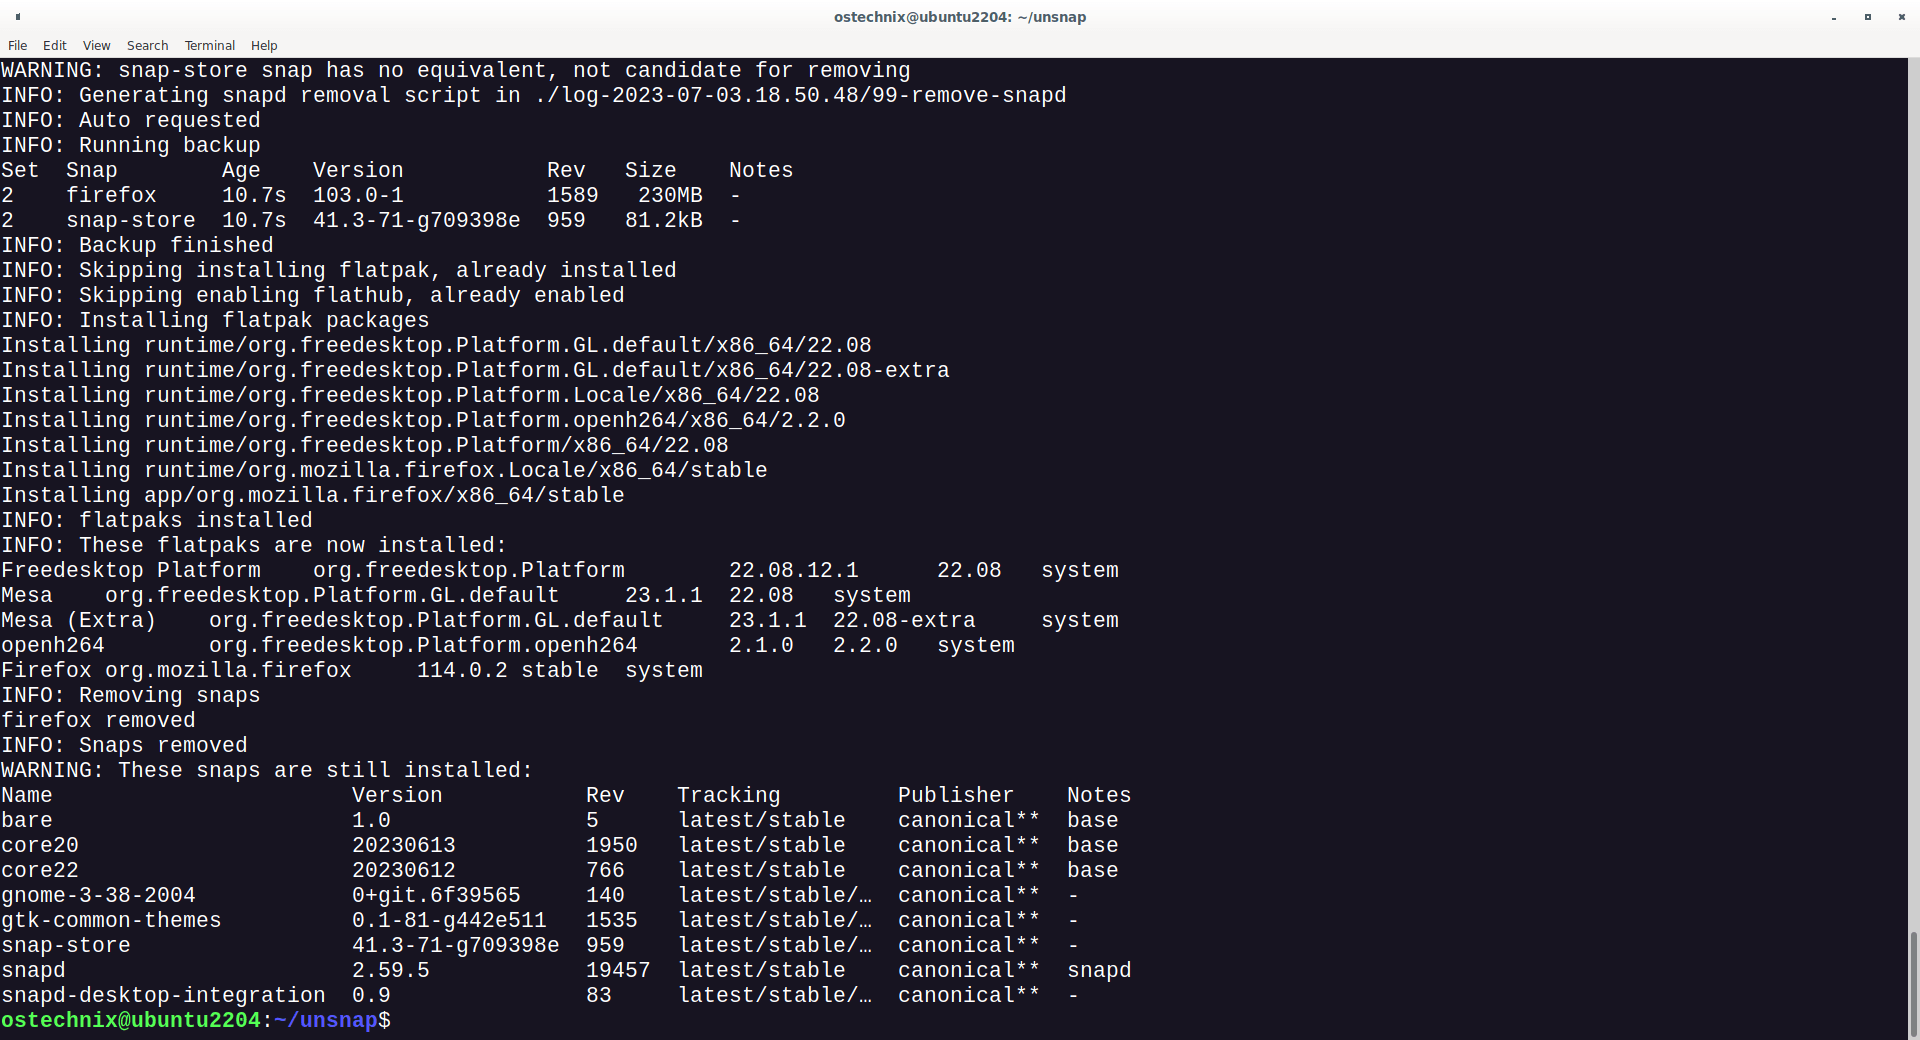
Task: Click 'Skipping installing flatpak' line
Action: coord(339,270)
